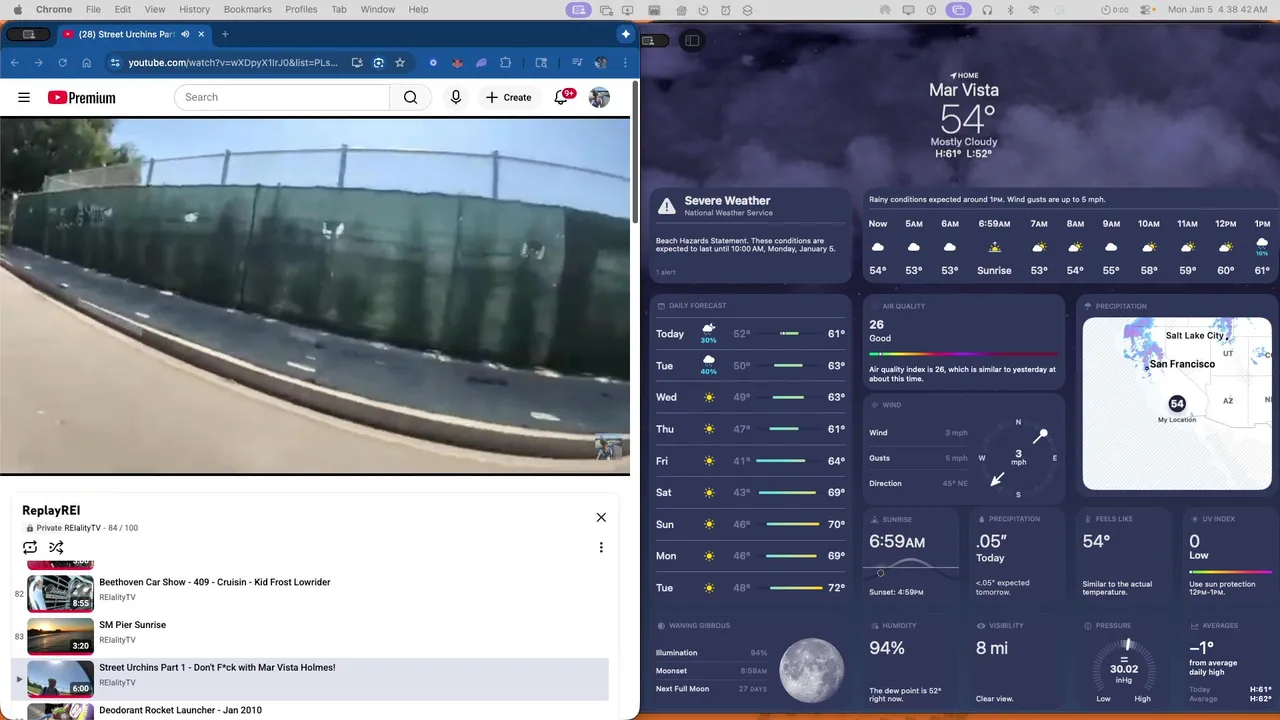The height and width of the screenshot is (720, 1280).
Task: Open the Window menu
Action: (377, 10)
